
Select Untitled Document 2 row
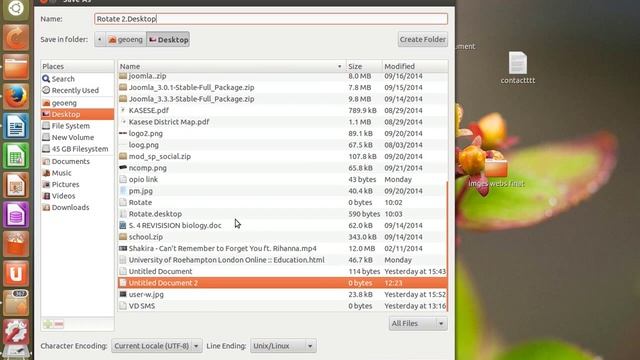(x=282, y=283)
